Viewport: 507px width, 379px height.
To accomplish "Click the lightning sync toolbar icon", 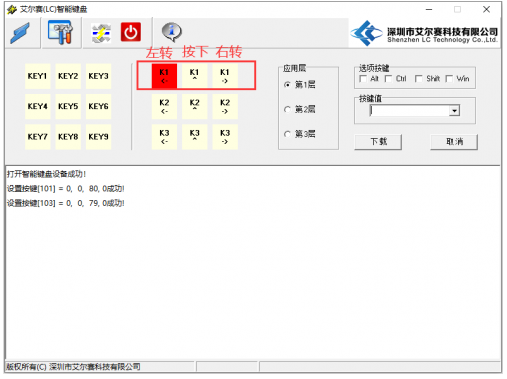I will (x=101, y=33).
